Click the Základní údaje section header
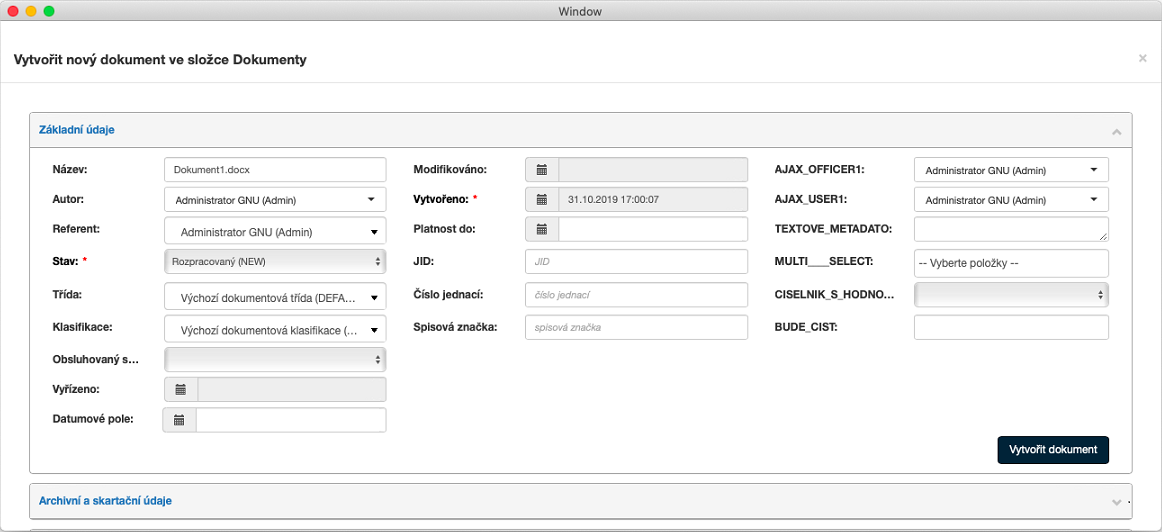Viewport: 1162px width, 532px height. (76, 130)
